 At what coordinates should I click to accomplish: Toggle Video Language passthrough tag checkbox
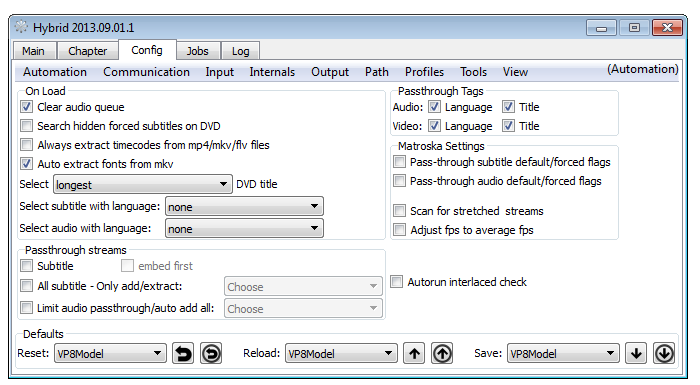(434, 126)
